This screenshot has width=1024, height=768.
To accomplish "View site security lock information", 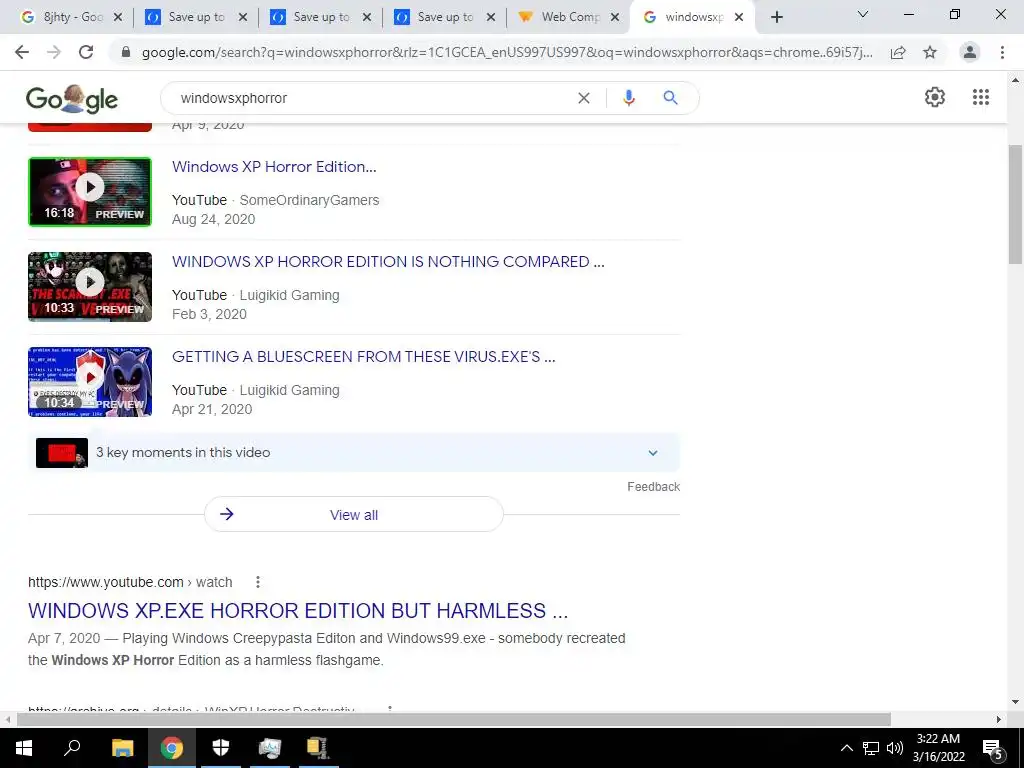I will coord(127,52).
